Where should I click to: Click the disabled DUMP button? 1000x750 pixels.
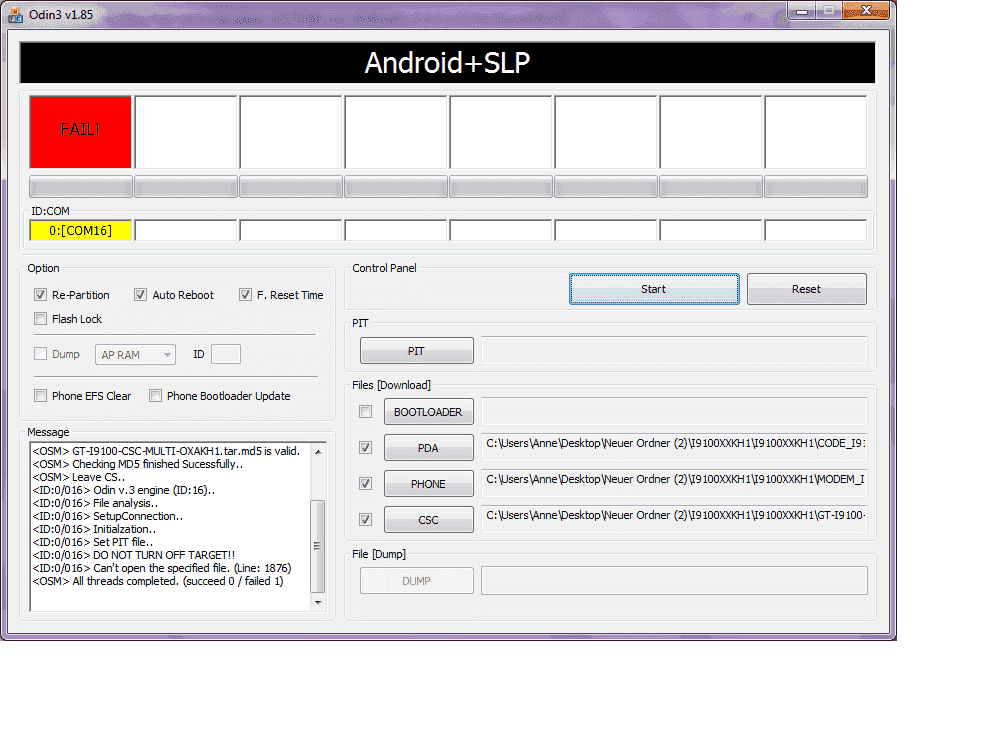(416, 581)
